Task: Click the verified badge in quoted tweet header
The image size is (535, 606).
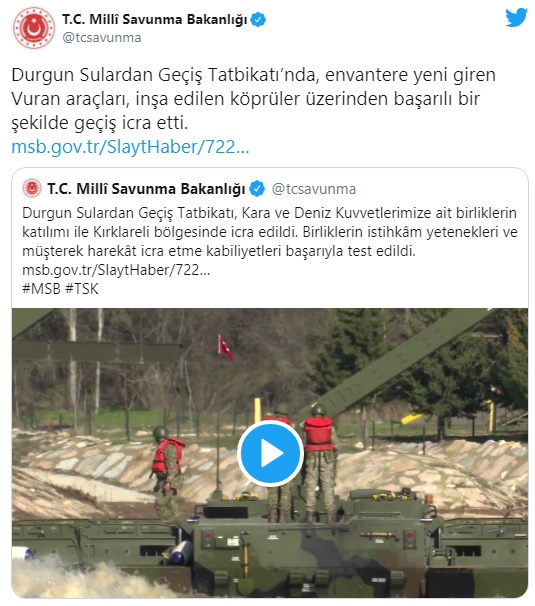Action: pos(257,189)
